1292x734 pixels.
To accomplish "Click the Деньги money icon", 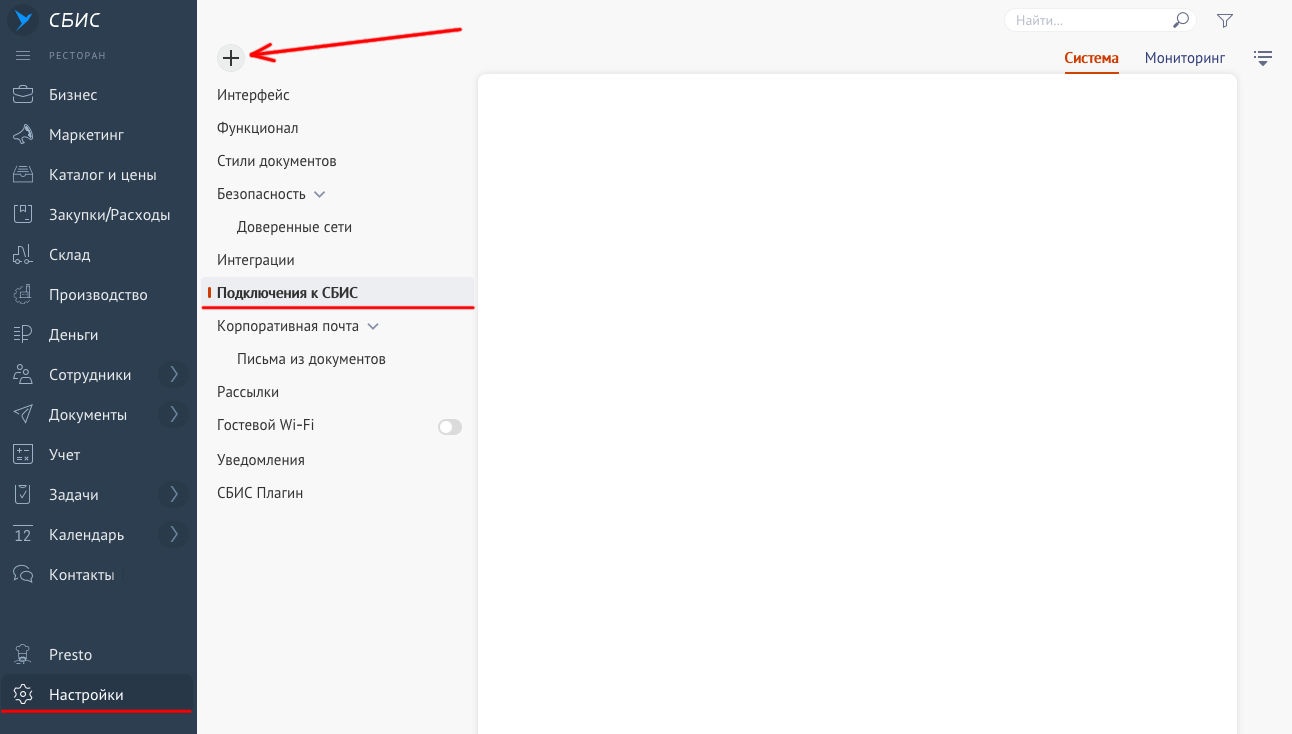I will tap(23, 335).
